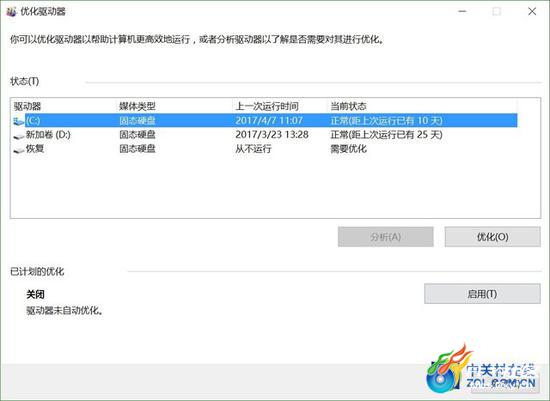Click the 优化驱动器 title bar app icon
The image size is (550, 401).
tap(11, 12)
